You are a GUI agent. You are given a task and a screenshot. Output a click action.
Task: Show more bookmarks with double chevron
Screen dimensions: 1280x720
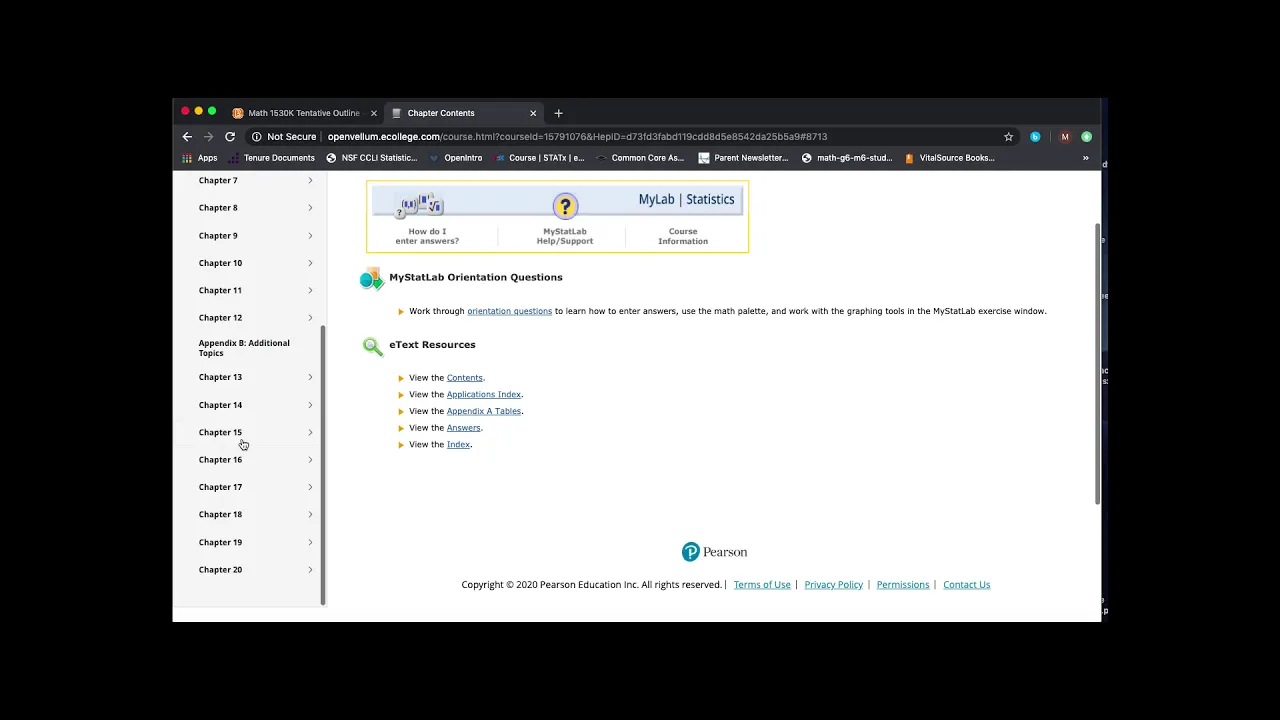(1085, 158)
